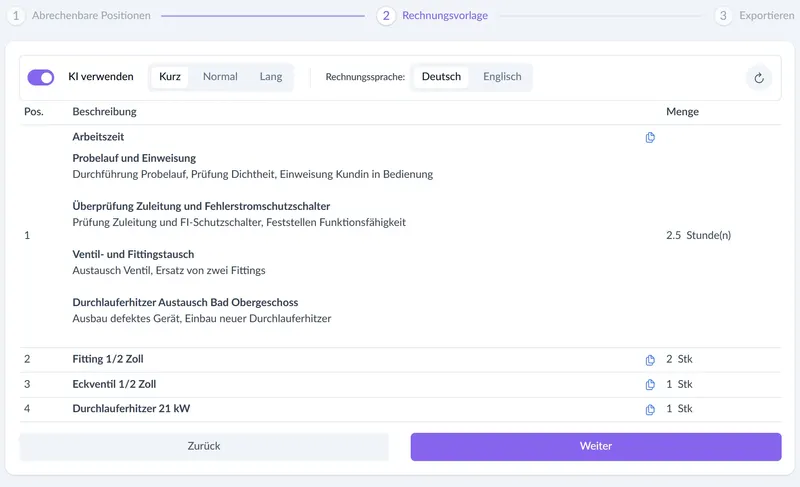800x487 pixels.
Task: Click the Eckventil 1 Stk quantity
Action: 679,384
